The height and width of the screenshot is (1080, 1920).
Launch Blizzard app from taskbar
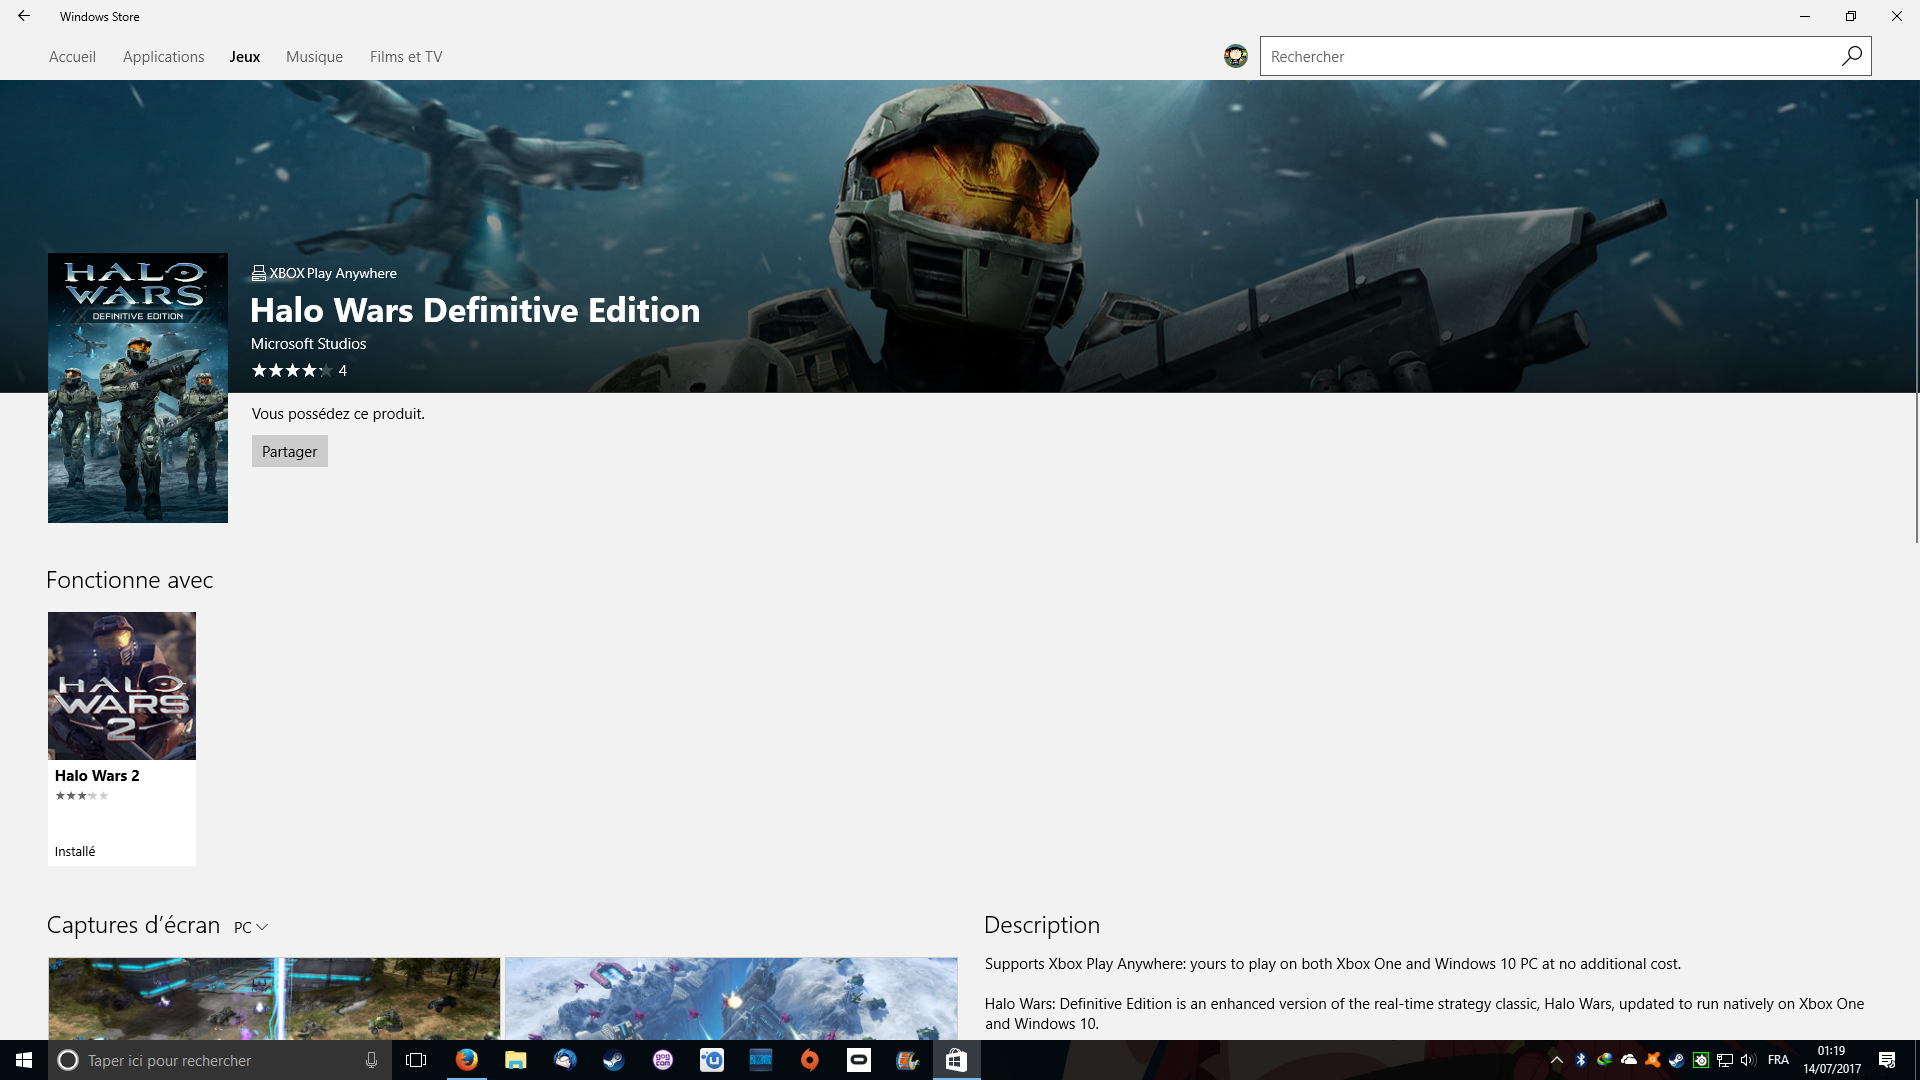(x=760, y=1060)
